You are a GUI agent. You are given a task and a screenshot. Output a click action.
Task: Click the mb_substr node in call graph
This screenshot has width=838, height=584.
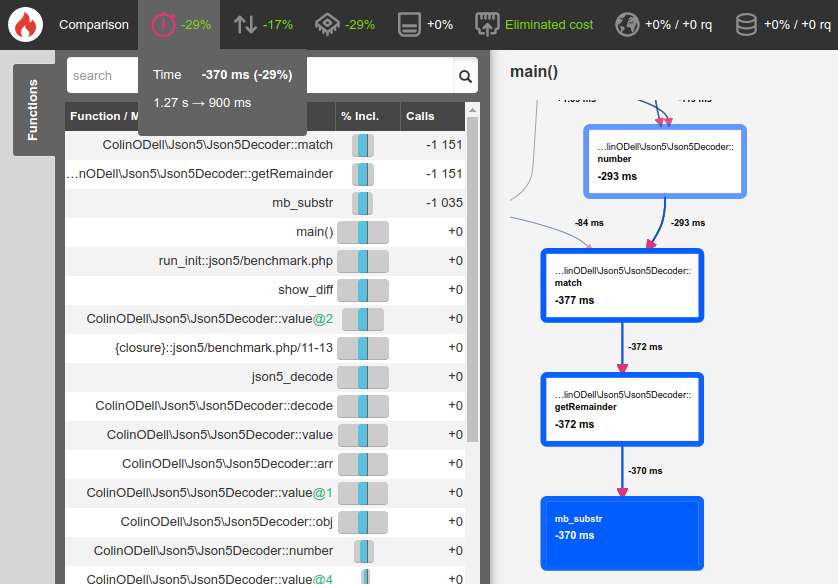[x=622, y=533]
